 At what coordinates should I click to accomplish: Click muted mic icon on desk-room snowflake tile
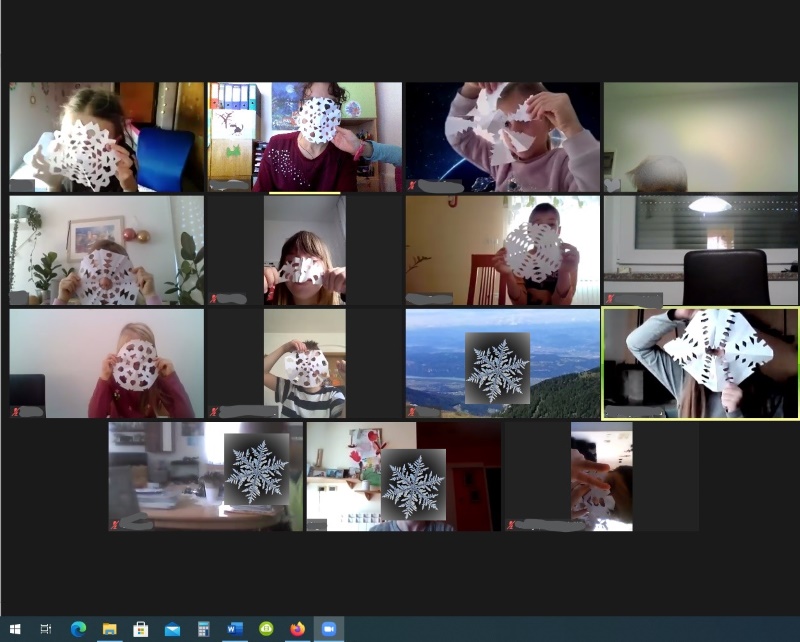tap(114, 525)
